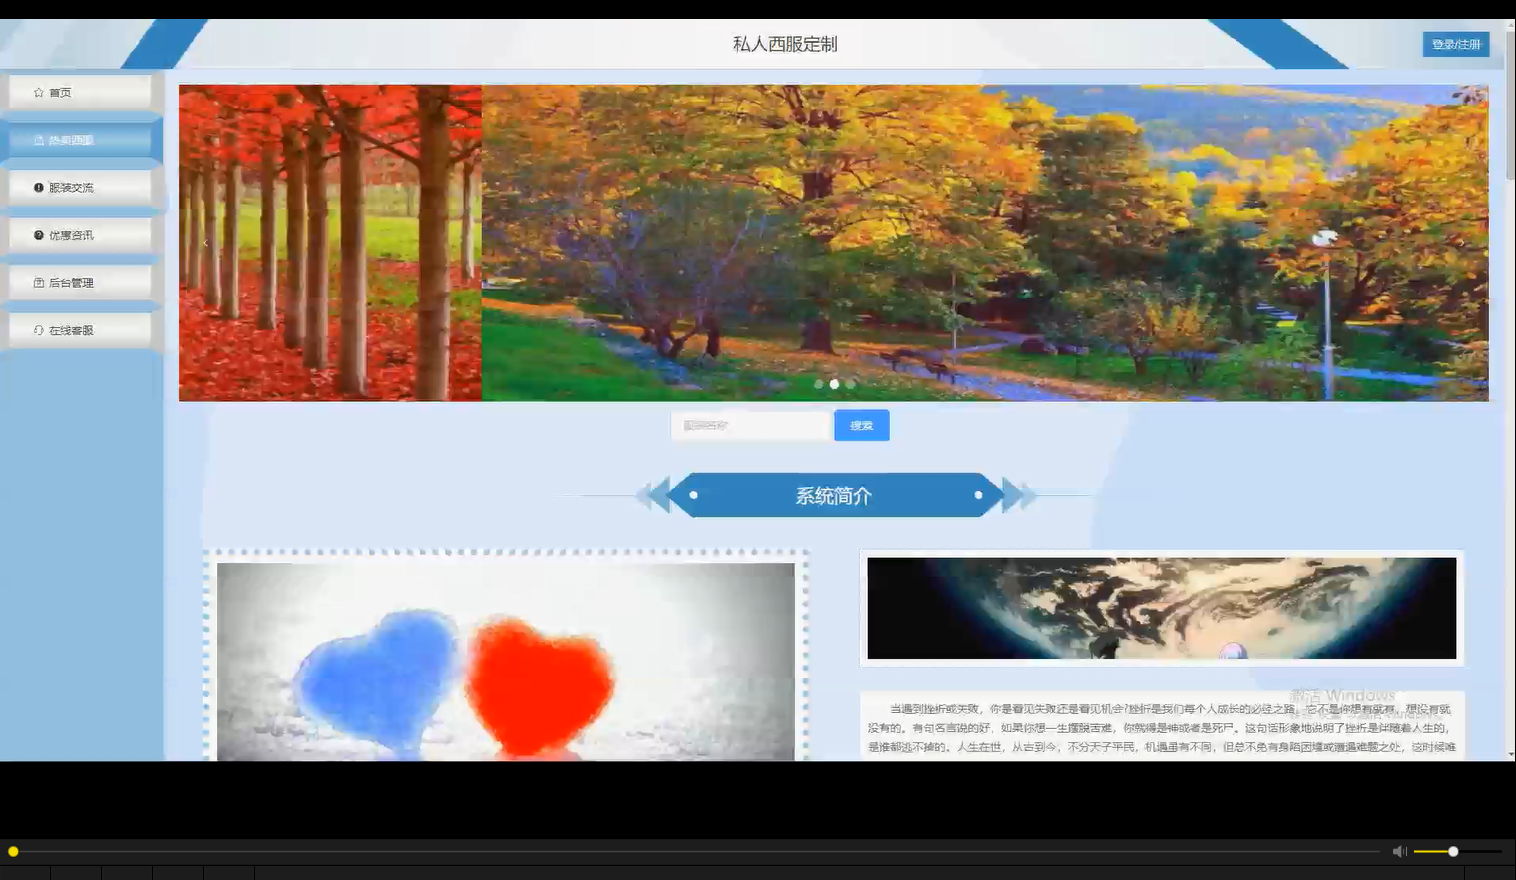Click the window icon beside 后台管理
The width and height of the screenshot is (1516, 880).
pos(38,283)
